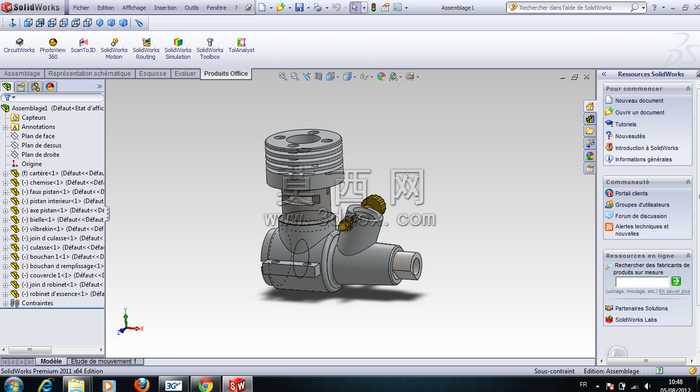Save the assembly with the floppy icon
700x392 pixels.
click(x=299, y=8)
